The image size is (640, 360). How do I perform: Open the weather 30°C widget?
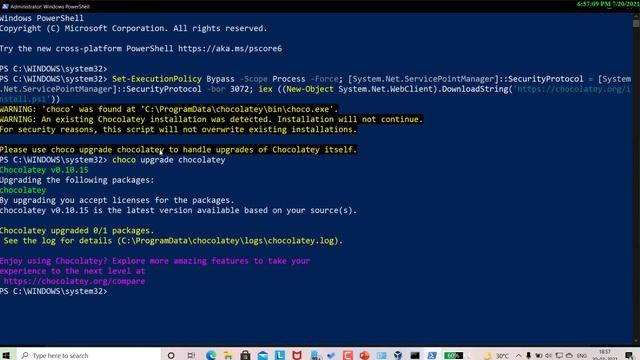tap(497, 356)
